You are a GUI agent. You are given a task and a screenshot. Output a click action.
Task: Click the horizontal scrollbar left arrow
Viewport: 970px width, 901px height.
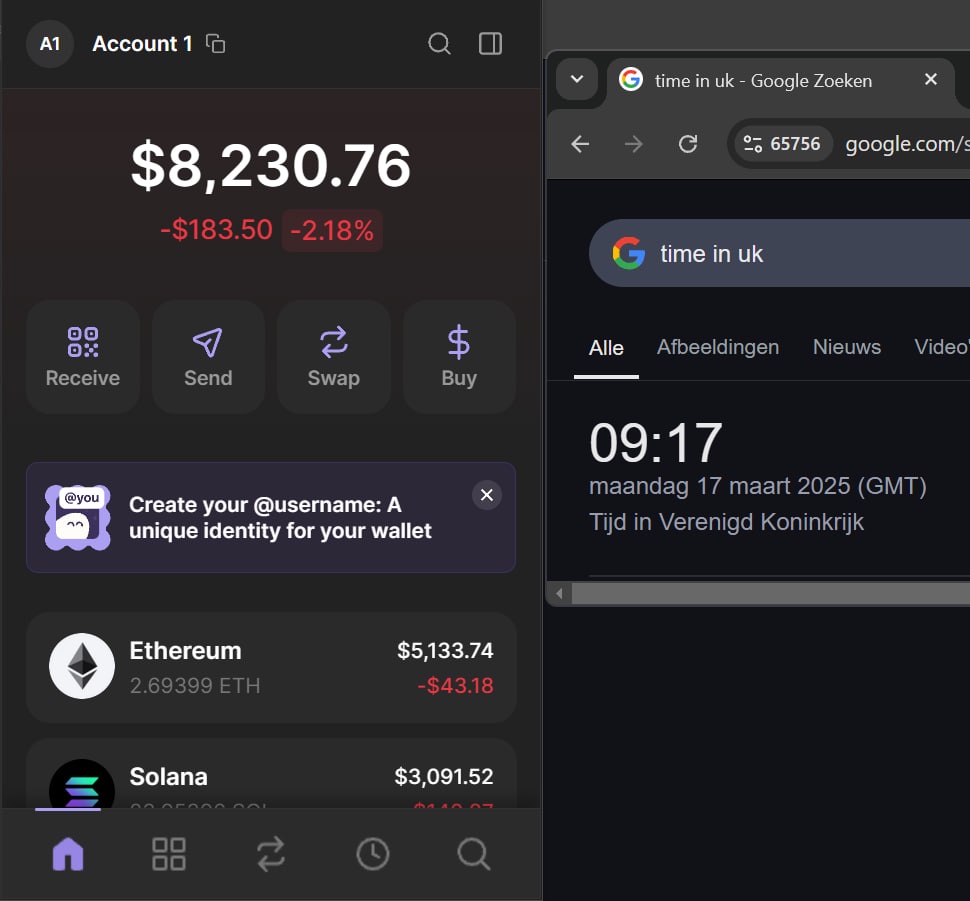[x=559, y=594]
